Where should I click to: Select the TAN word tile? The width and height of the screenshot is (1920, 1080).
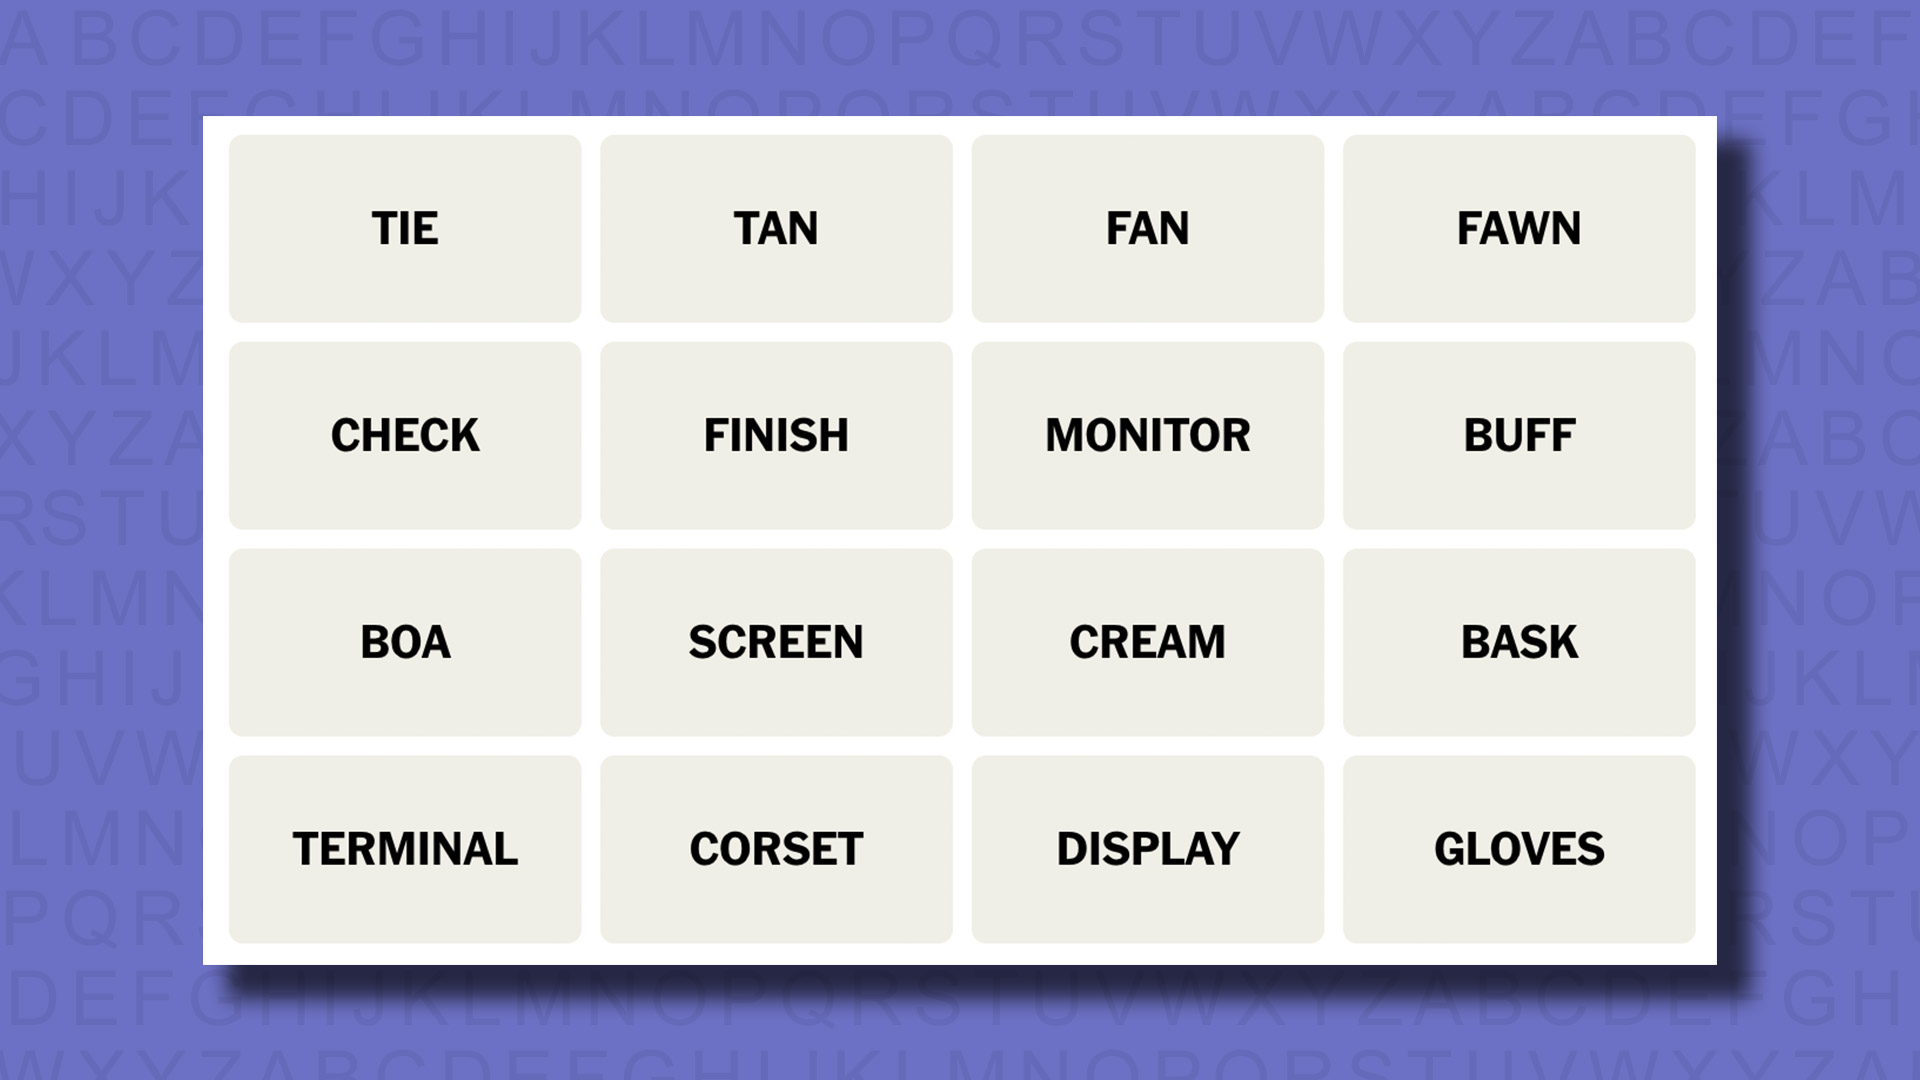pos(775,227)
